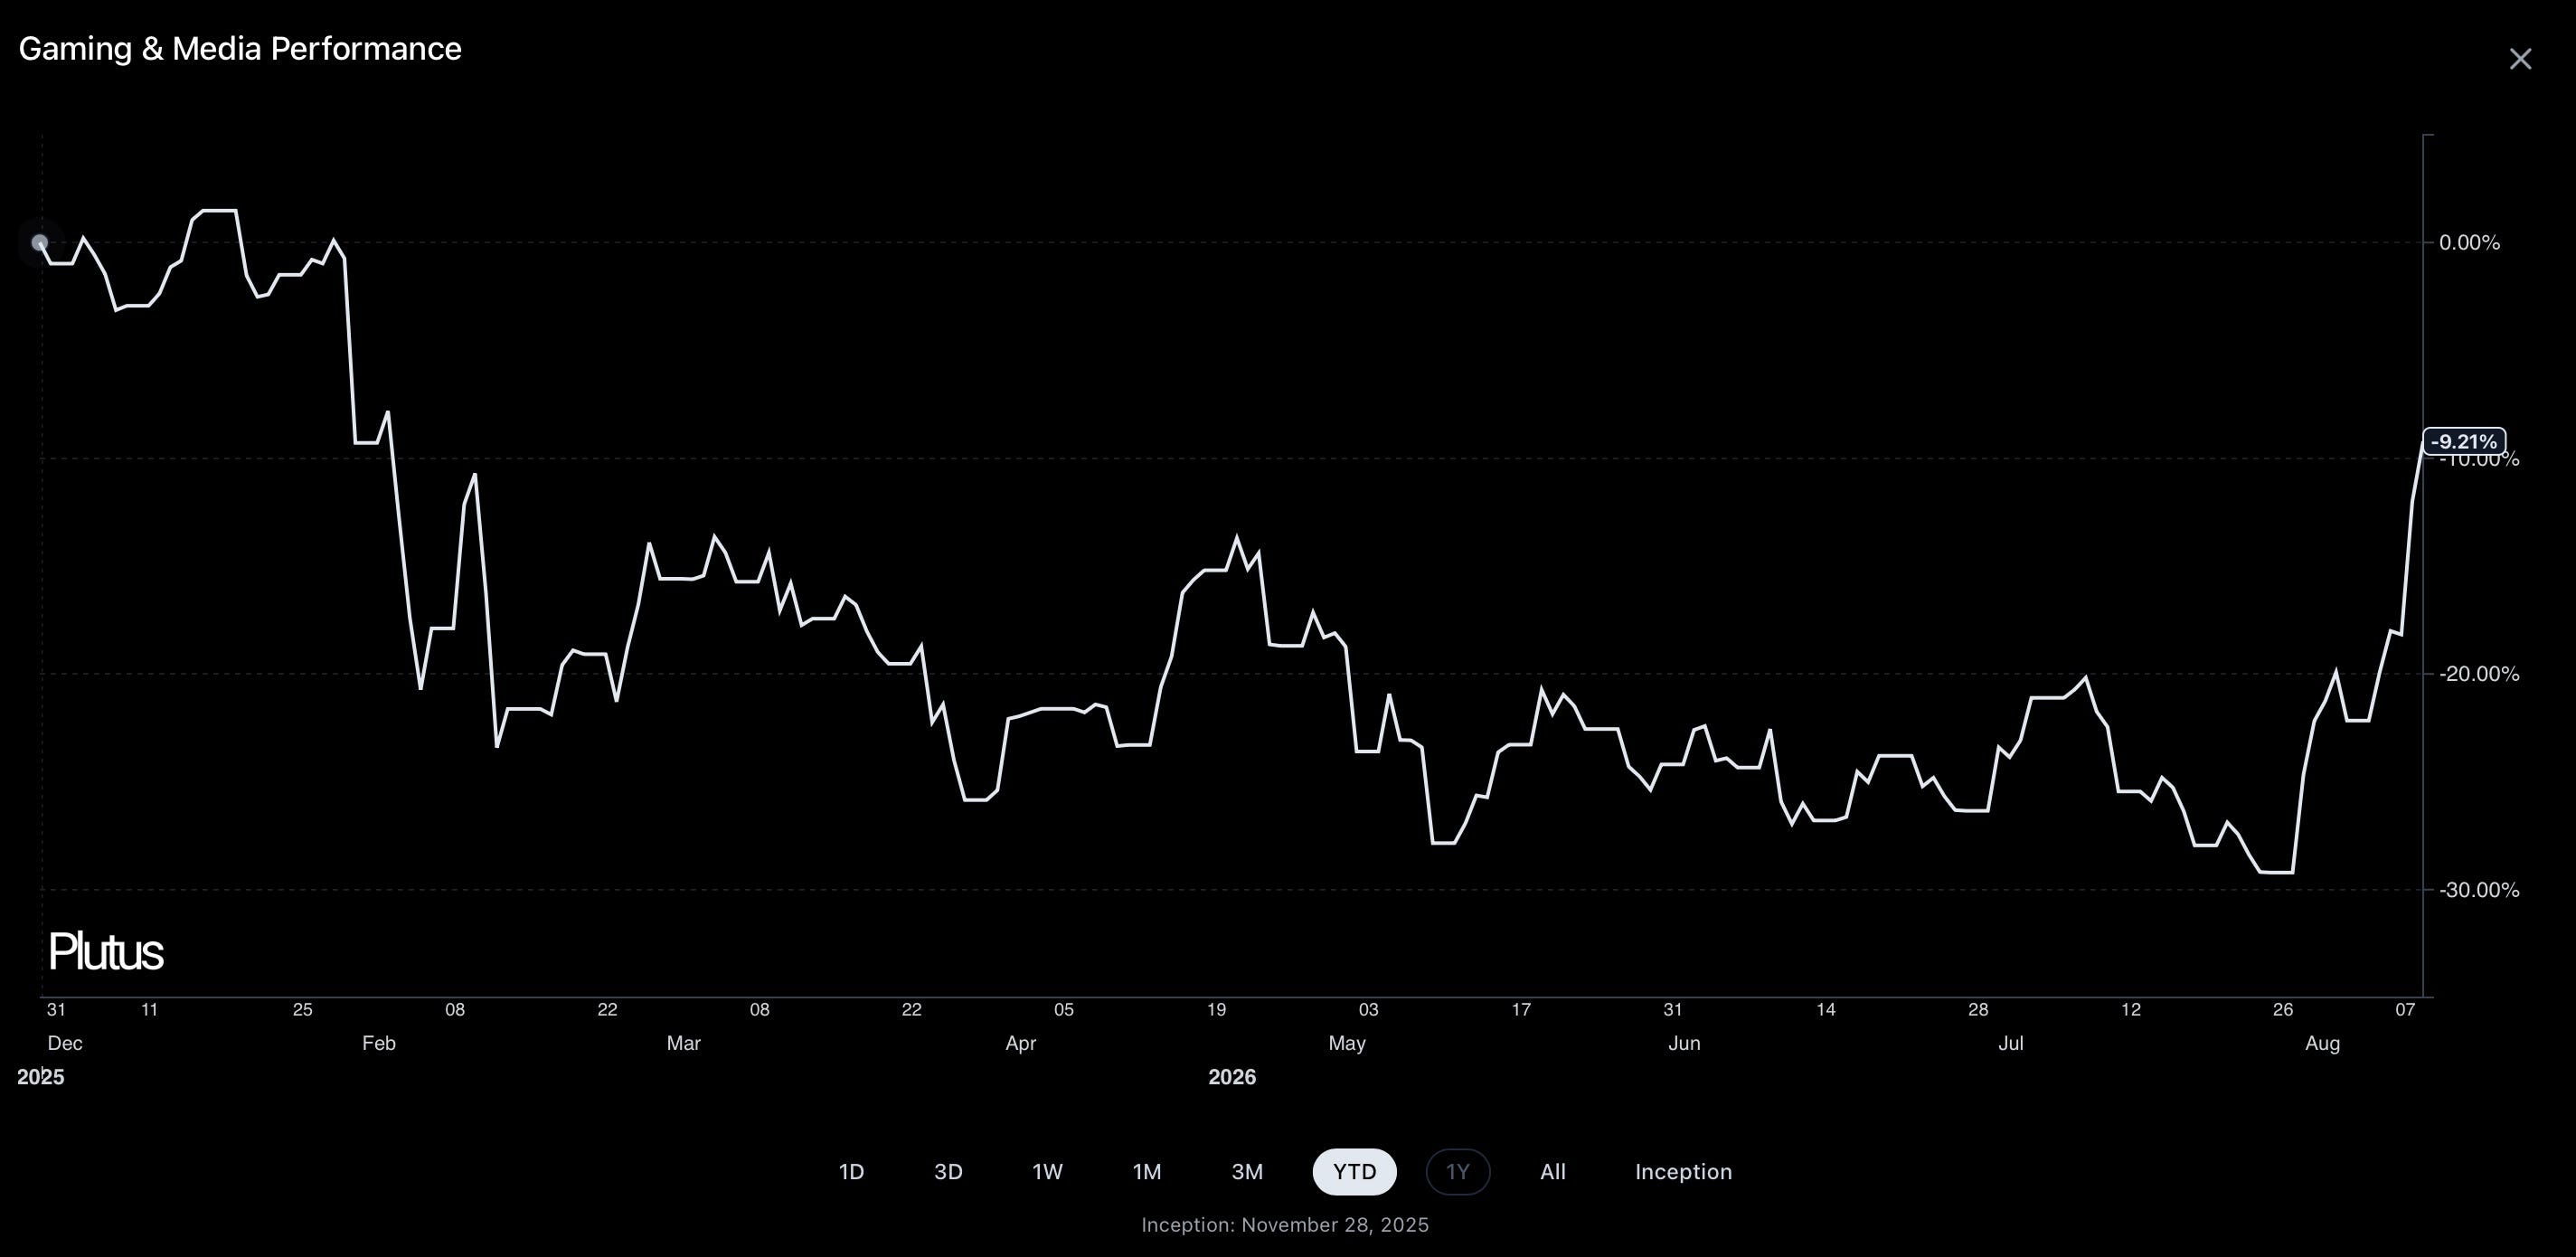
Task: Click the May month axis label
Action: tap(1347, 1043)
